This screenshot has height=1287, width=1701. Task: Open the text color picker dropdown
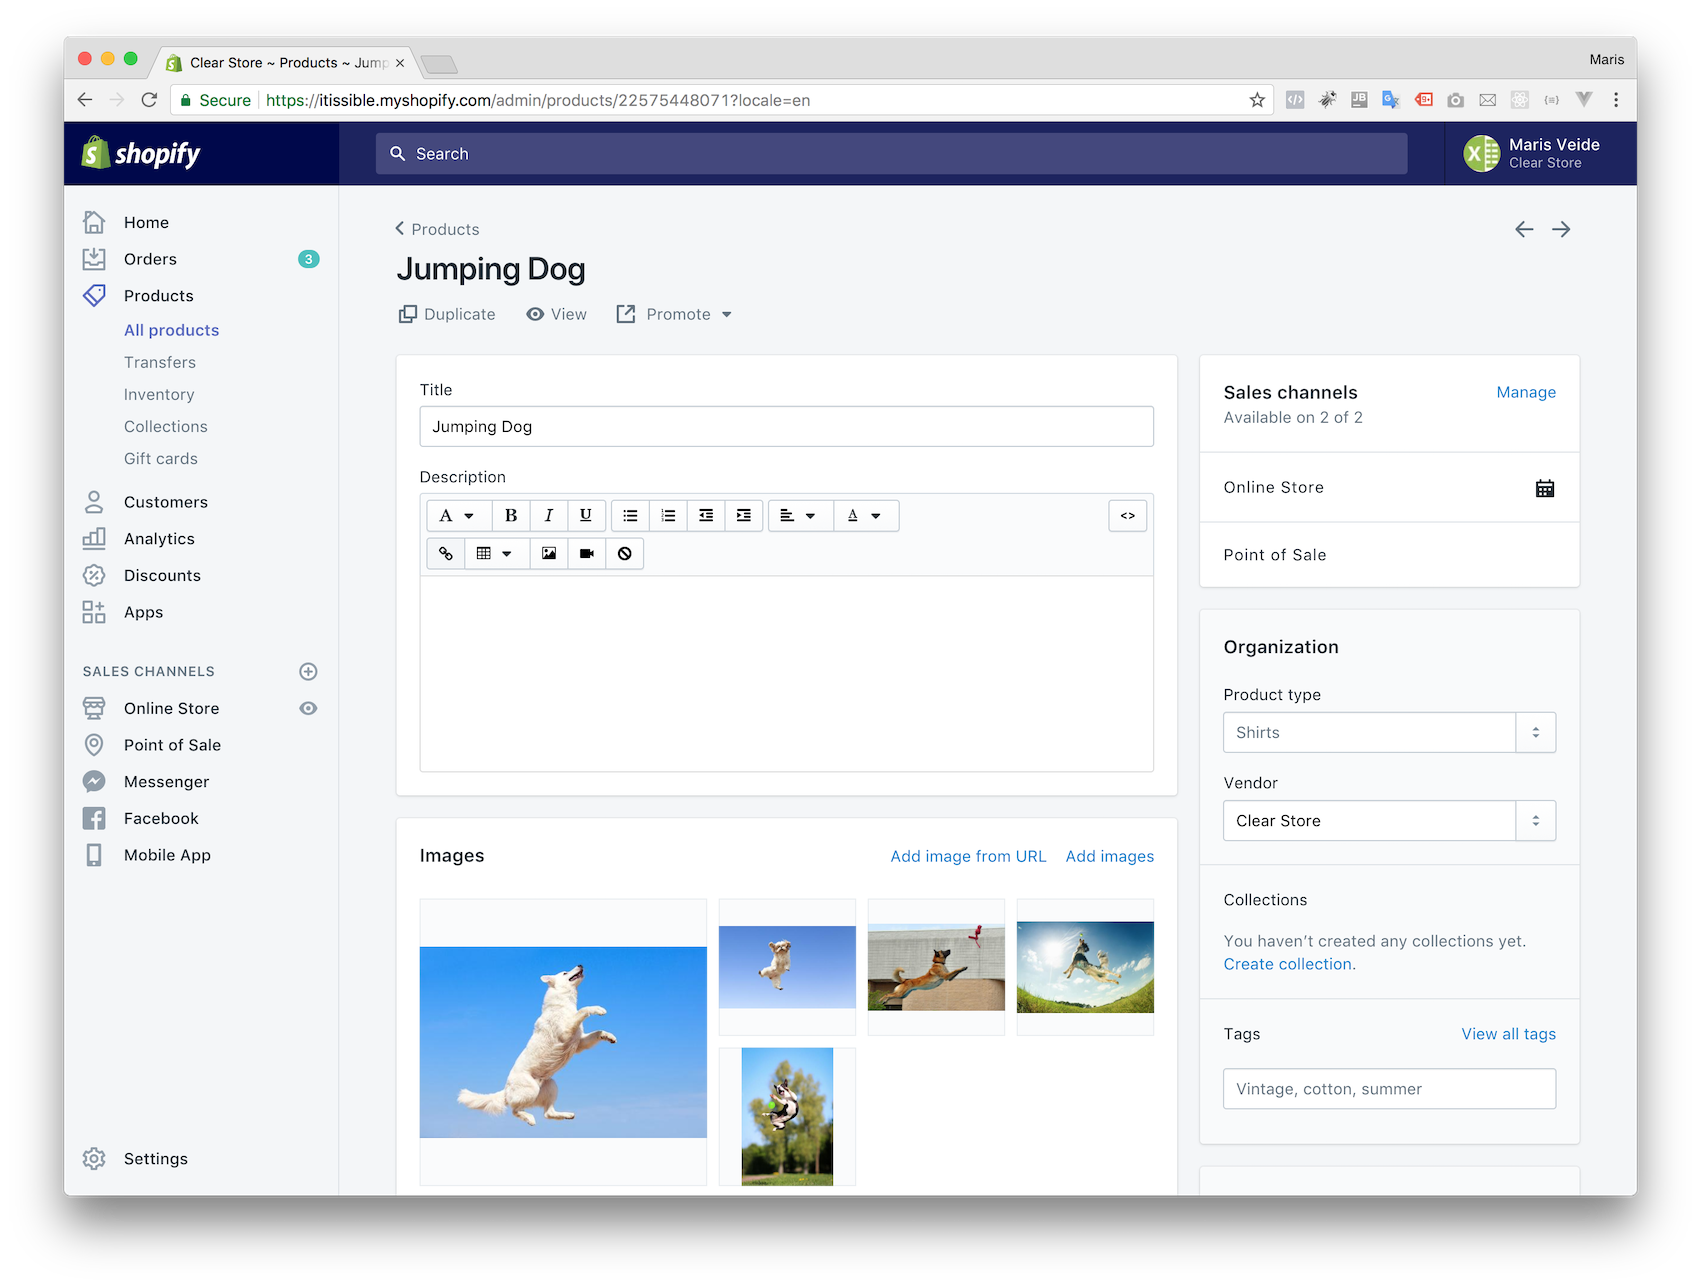pyautogui.click(x=864, y=516)
